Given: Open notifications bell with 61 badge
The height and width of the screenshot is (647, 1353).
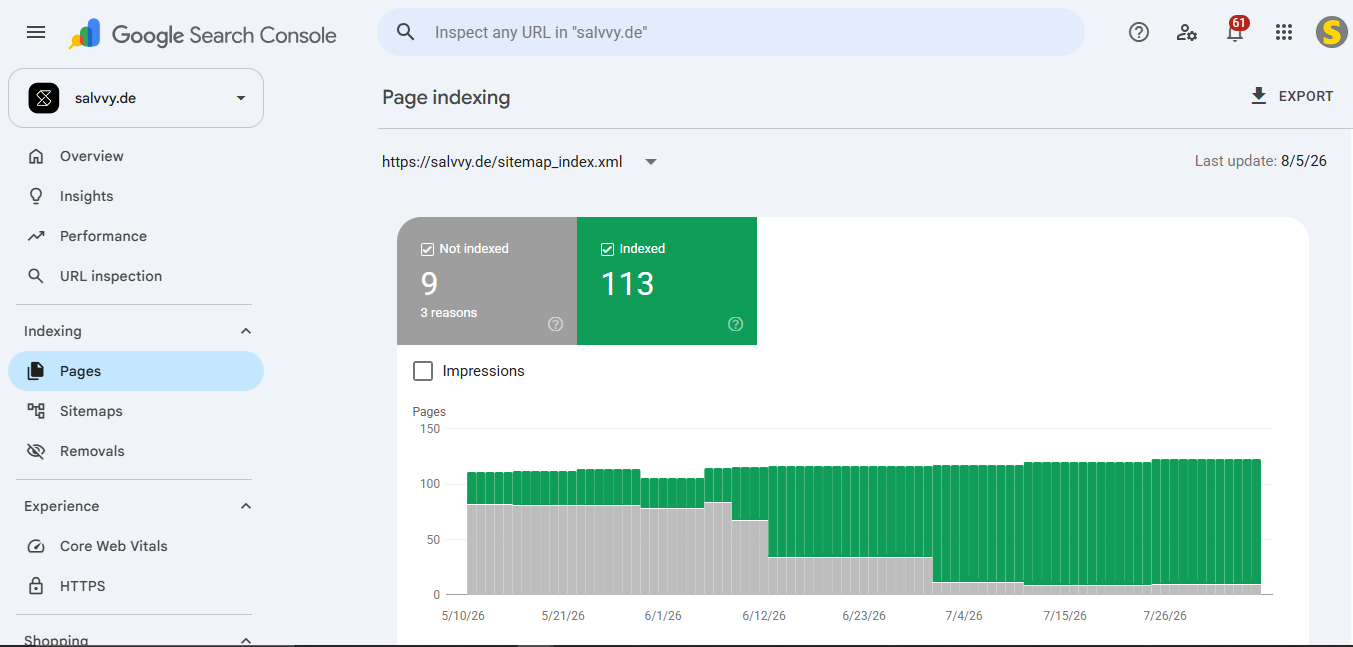Looking at the screenshot, I should (1236, 31).
